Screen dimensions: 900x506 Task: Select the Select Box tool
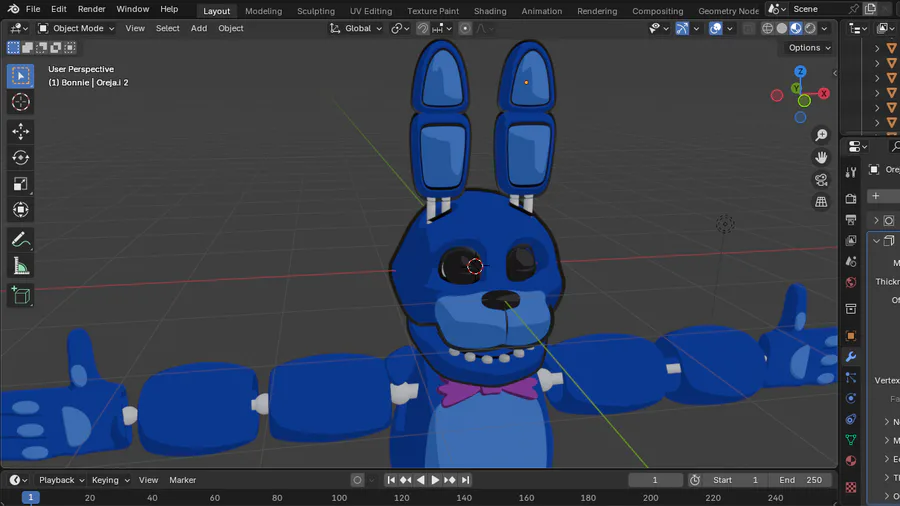(x=21, y=76)
